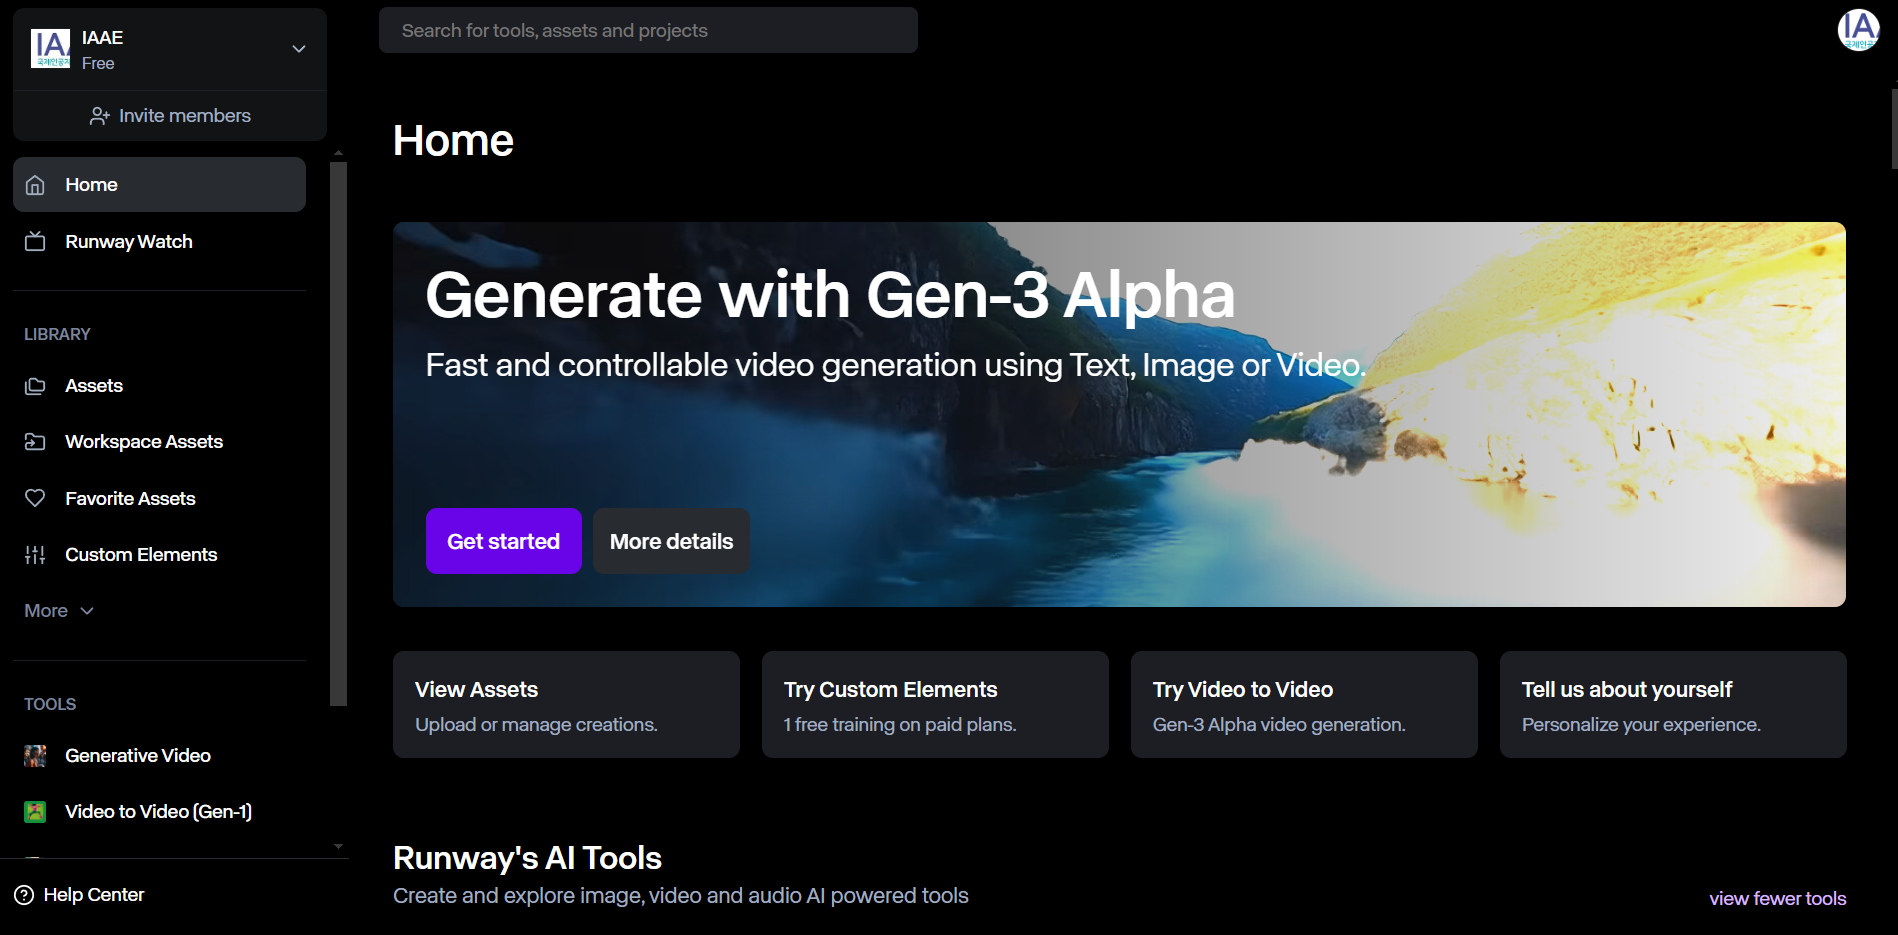Click the IAAE workspace logo icon

(x=51, y=48)
